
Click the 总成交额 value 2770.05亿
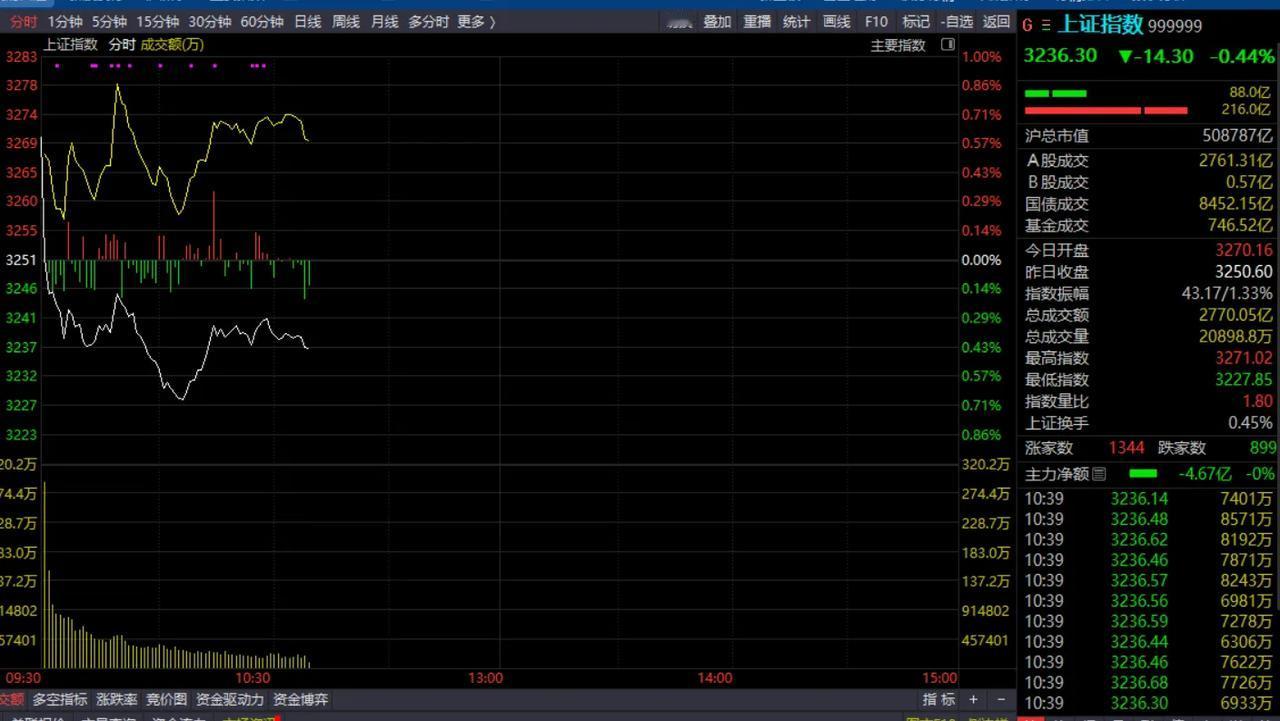(1236, 315)
